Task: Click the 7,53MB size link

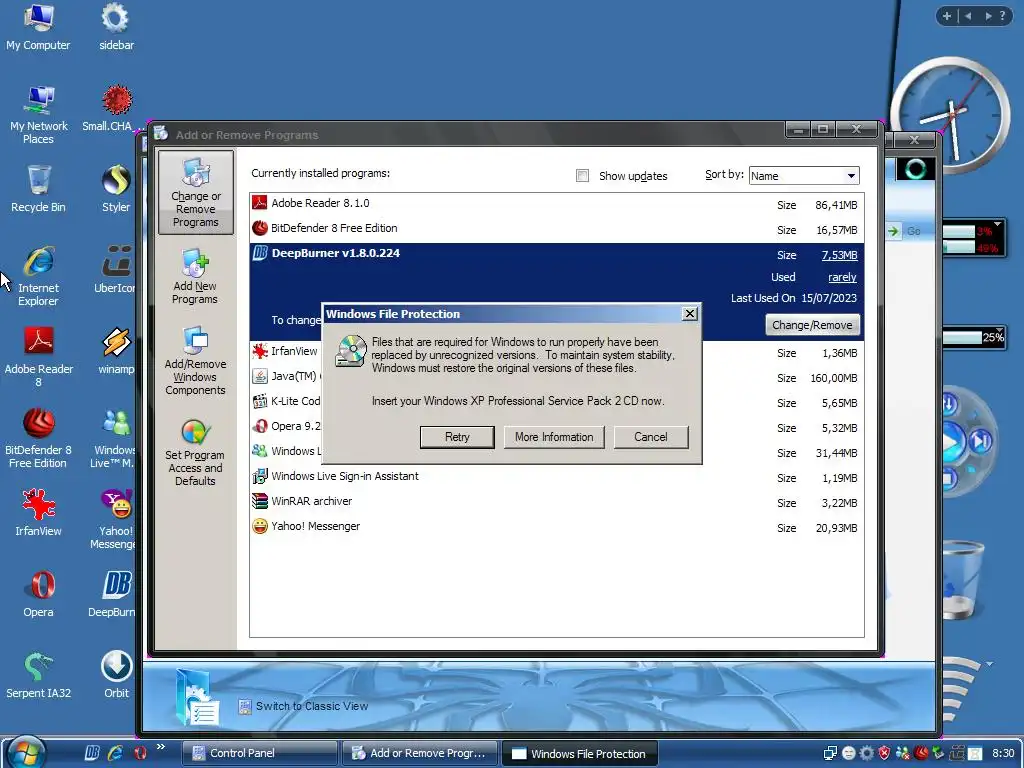Action: (839, 255)
